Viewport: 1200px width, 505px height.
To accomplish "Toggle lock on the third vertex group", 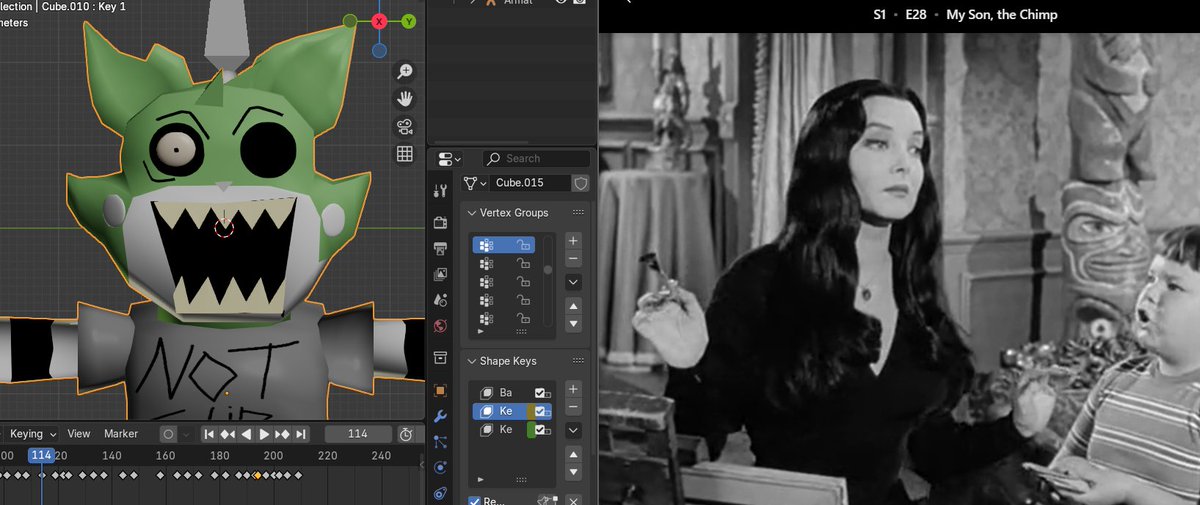I will tap(522, 282).
